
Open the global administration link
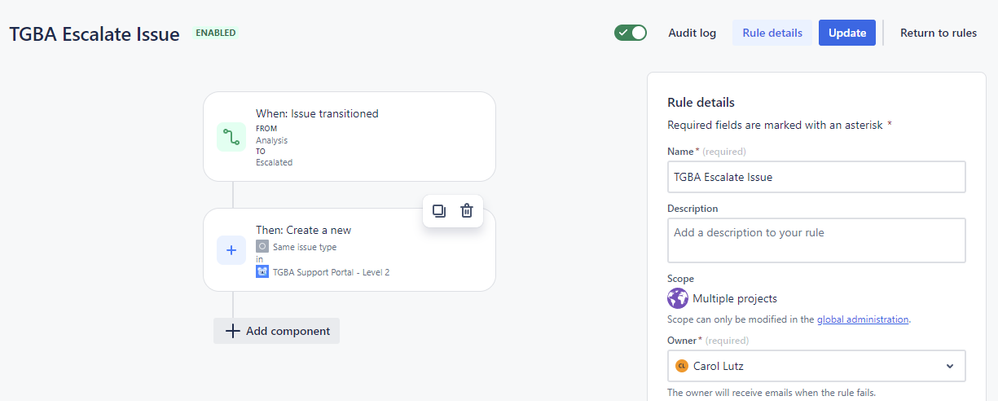pyautogui.click(x=862, y=320)
